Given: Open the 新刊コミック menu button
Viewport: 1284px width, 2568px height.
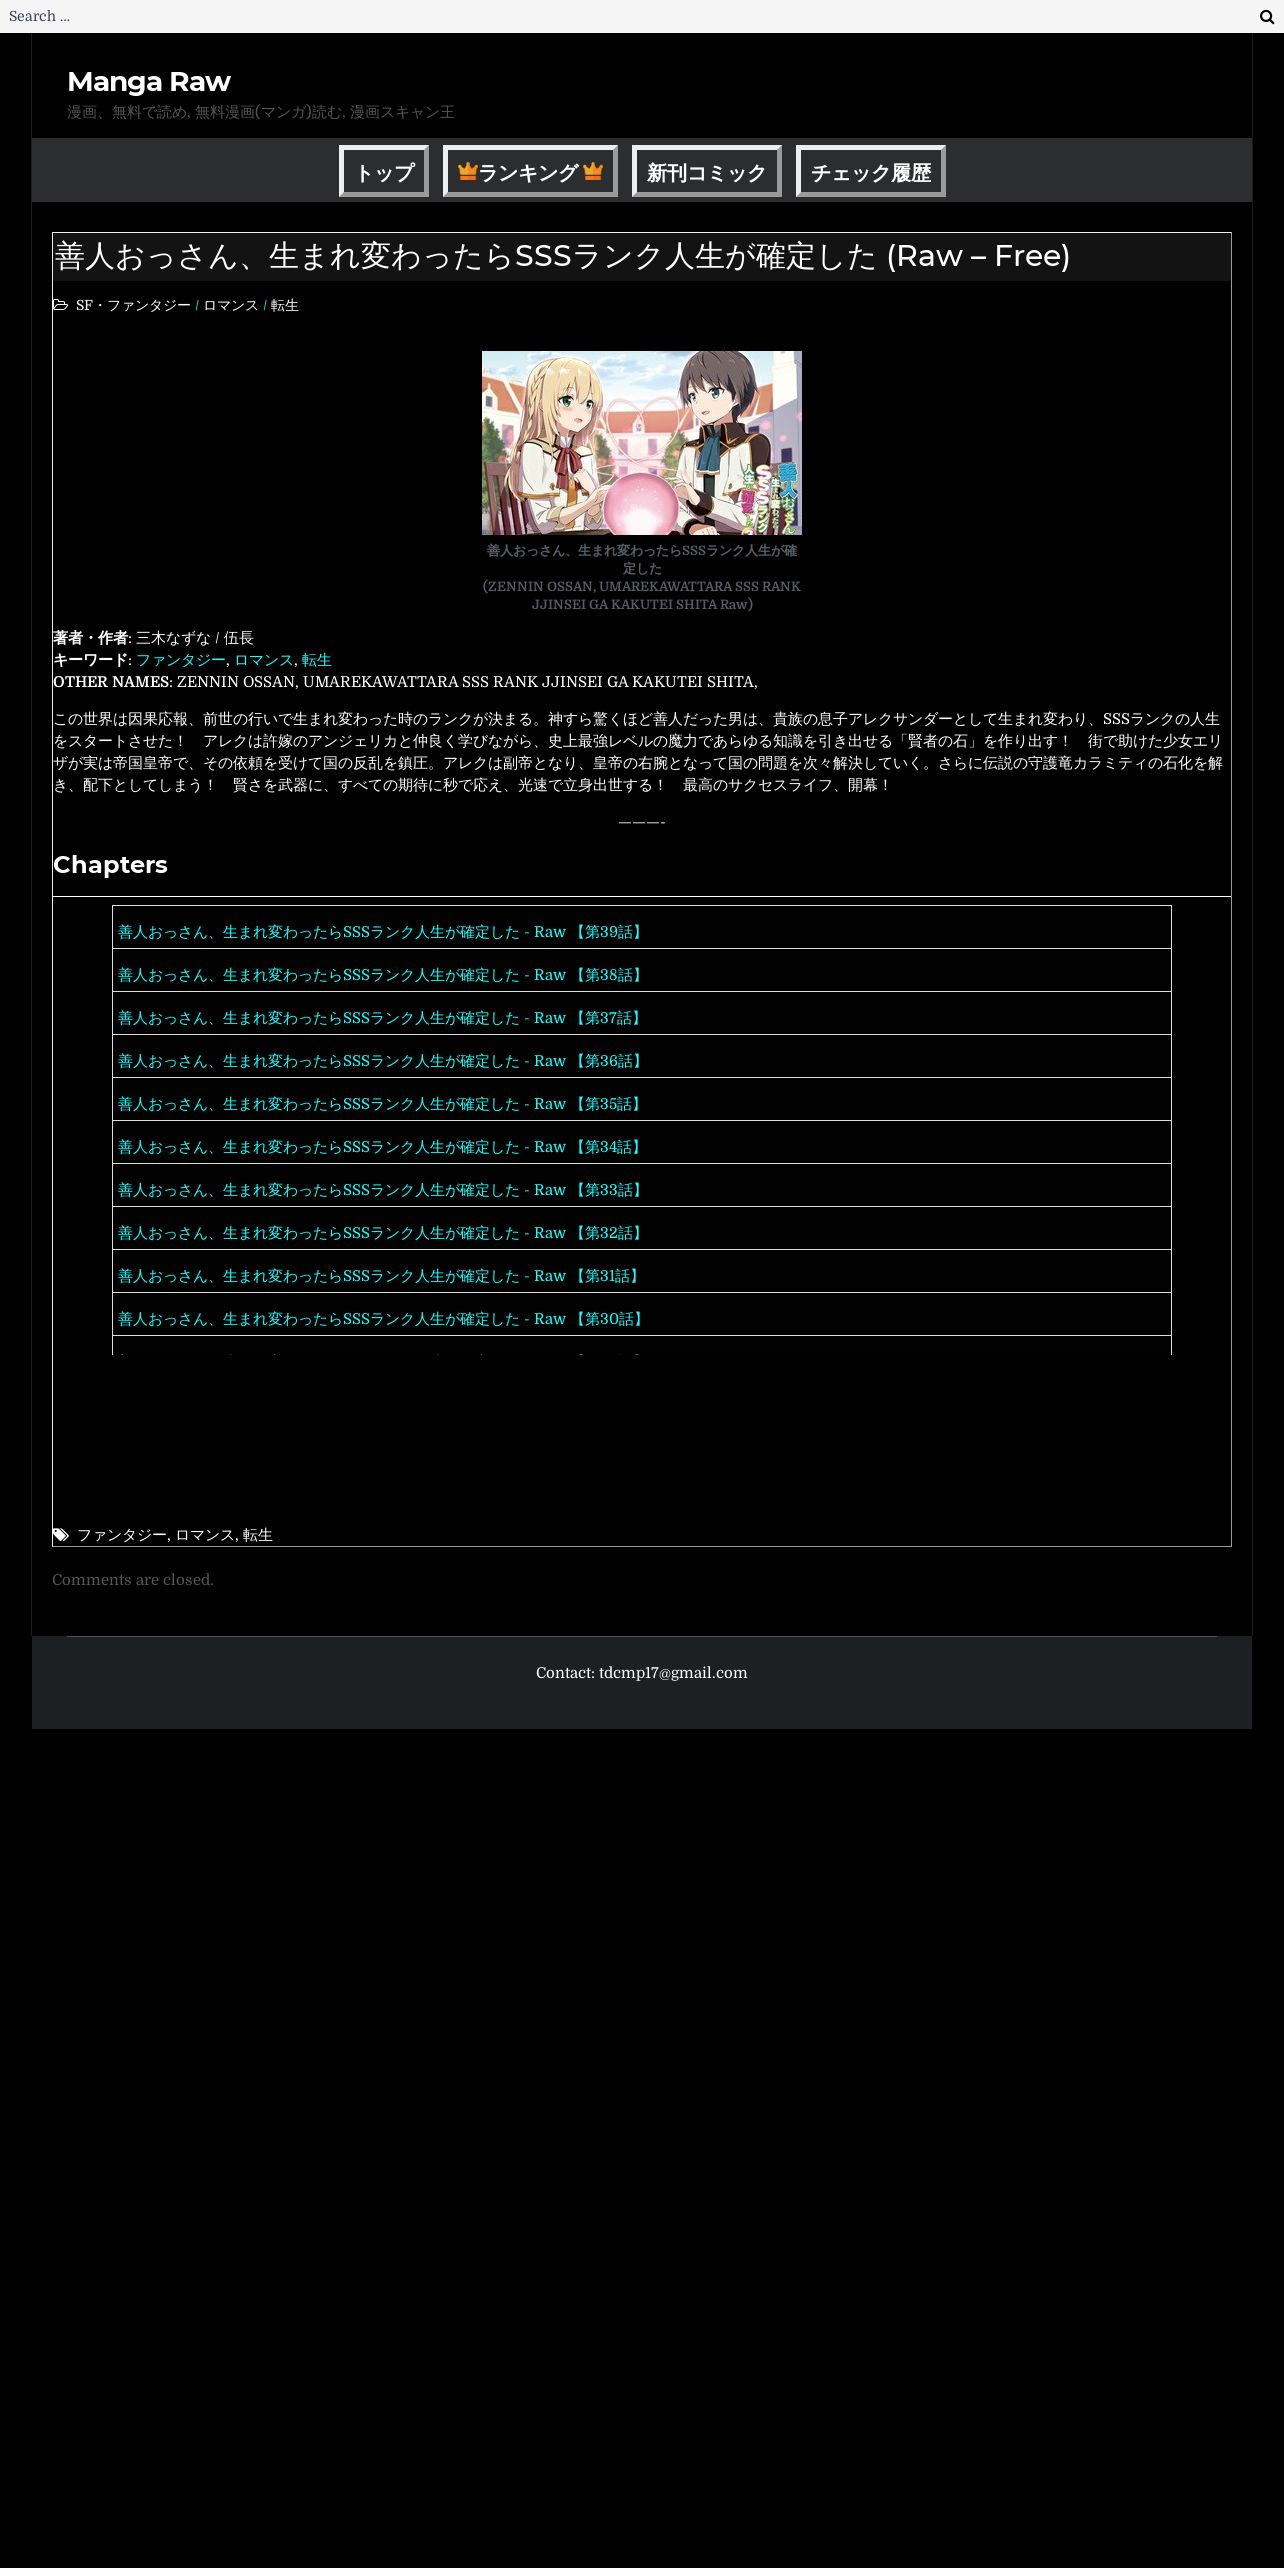Looking at the screenshot, I should pos(707,172).
